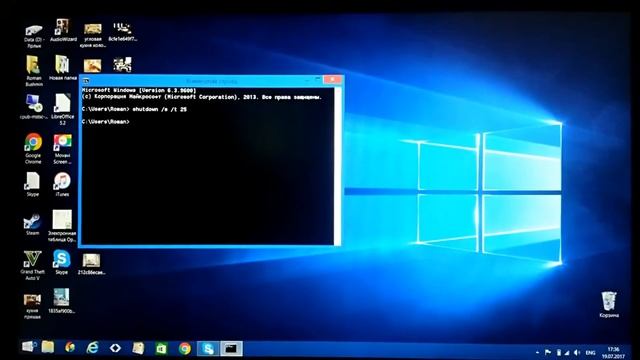This screenshot has height=360, width=640.
Task: Switch to Skype on the taskbar
Action: tap(208, 348)
